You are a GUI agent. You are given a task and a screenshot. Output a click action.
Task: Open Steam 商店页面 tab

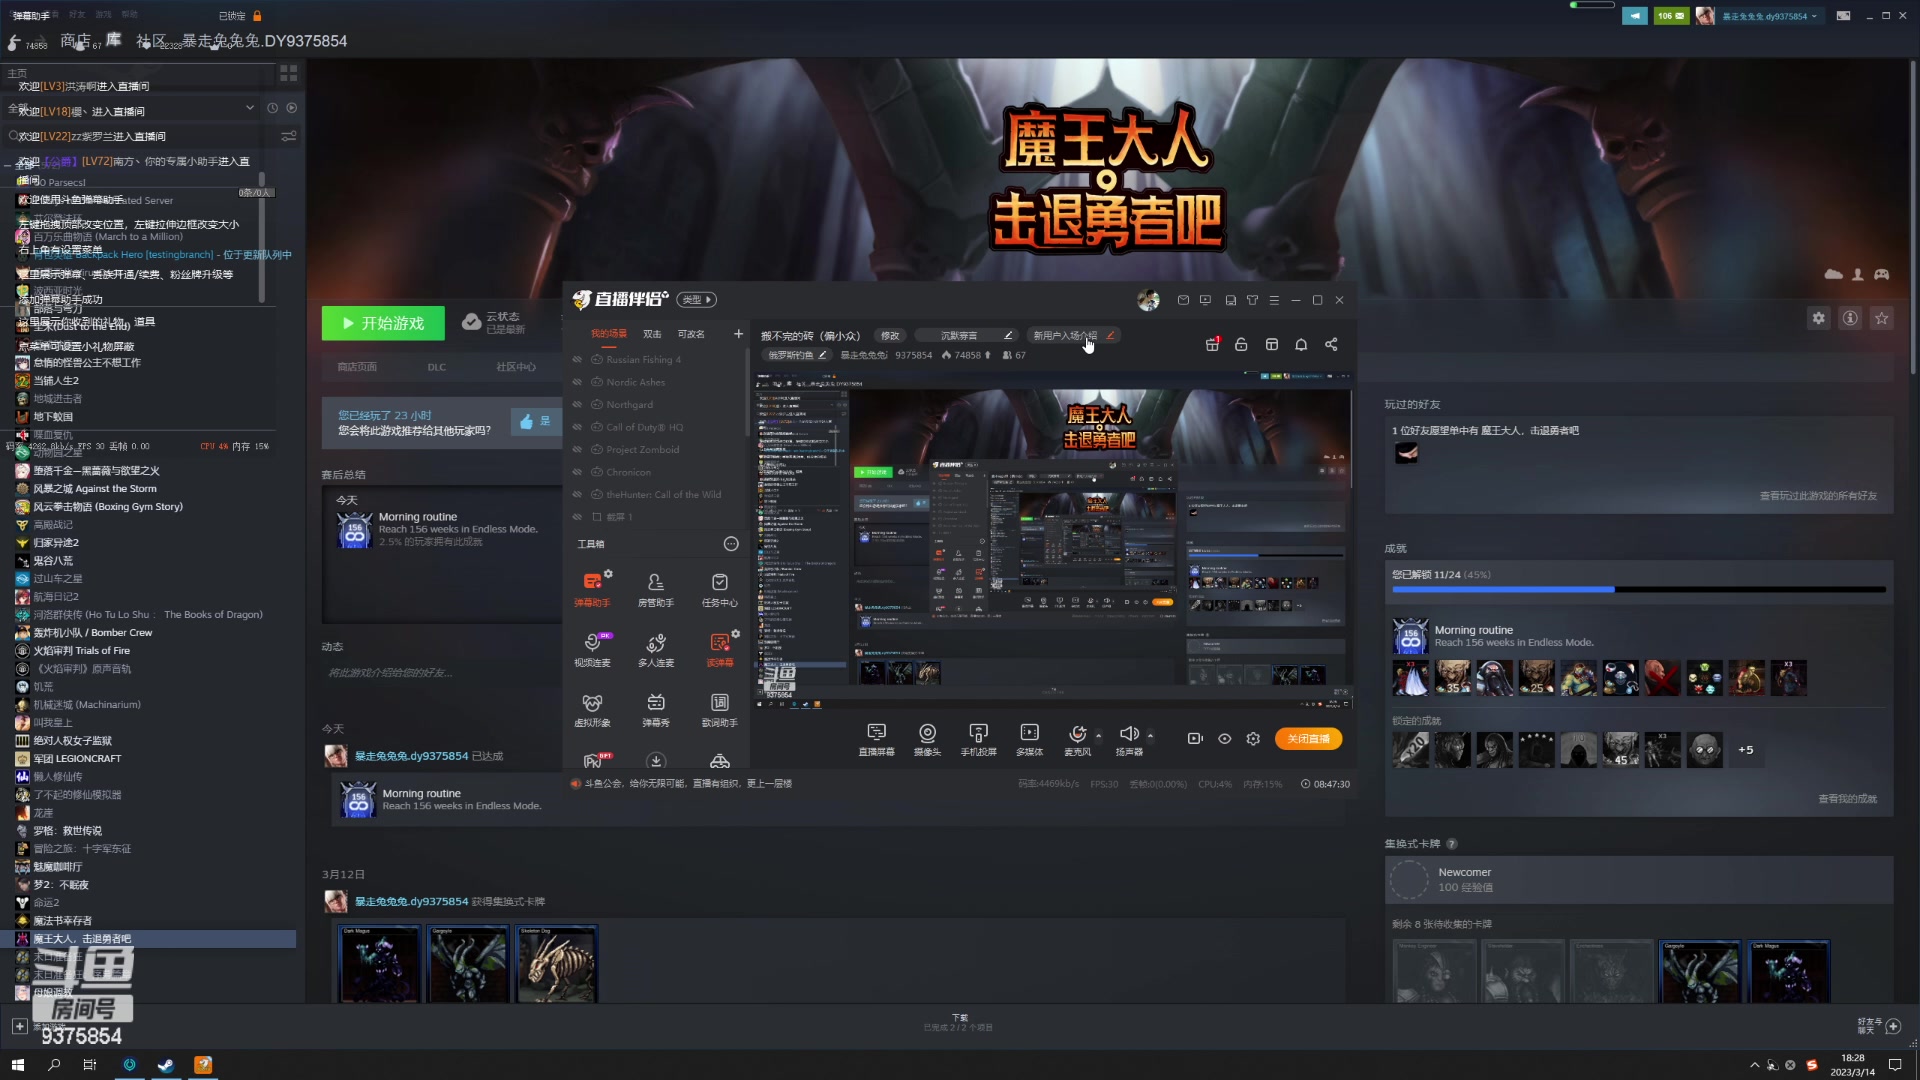[x=357, y=367]
